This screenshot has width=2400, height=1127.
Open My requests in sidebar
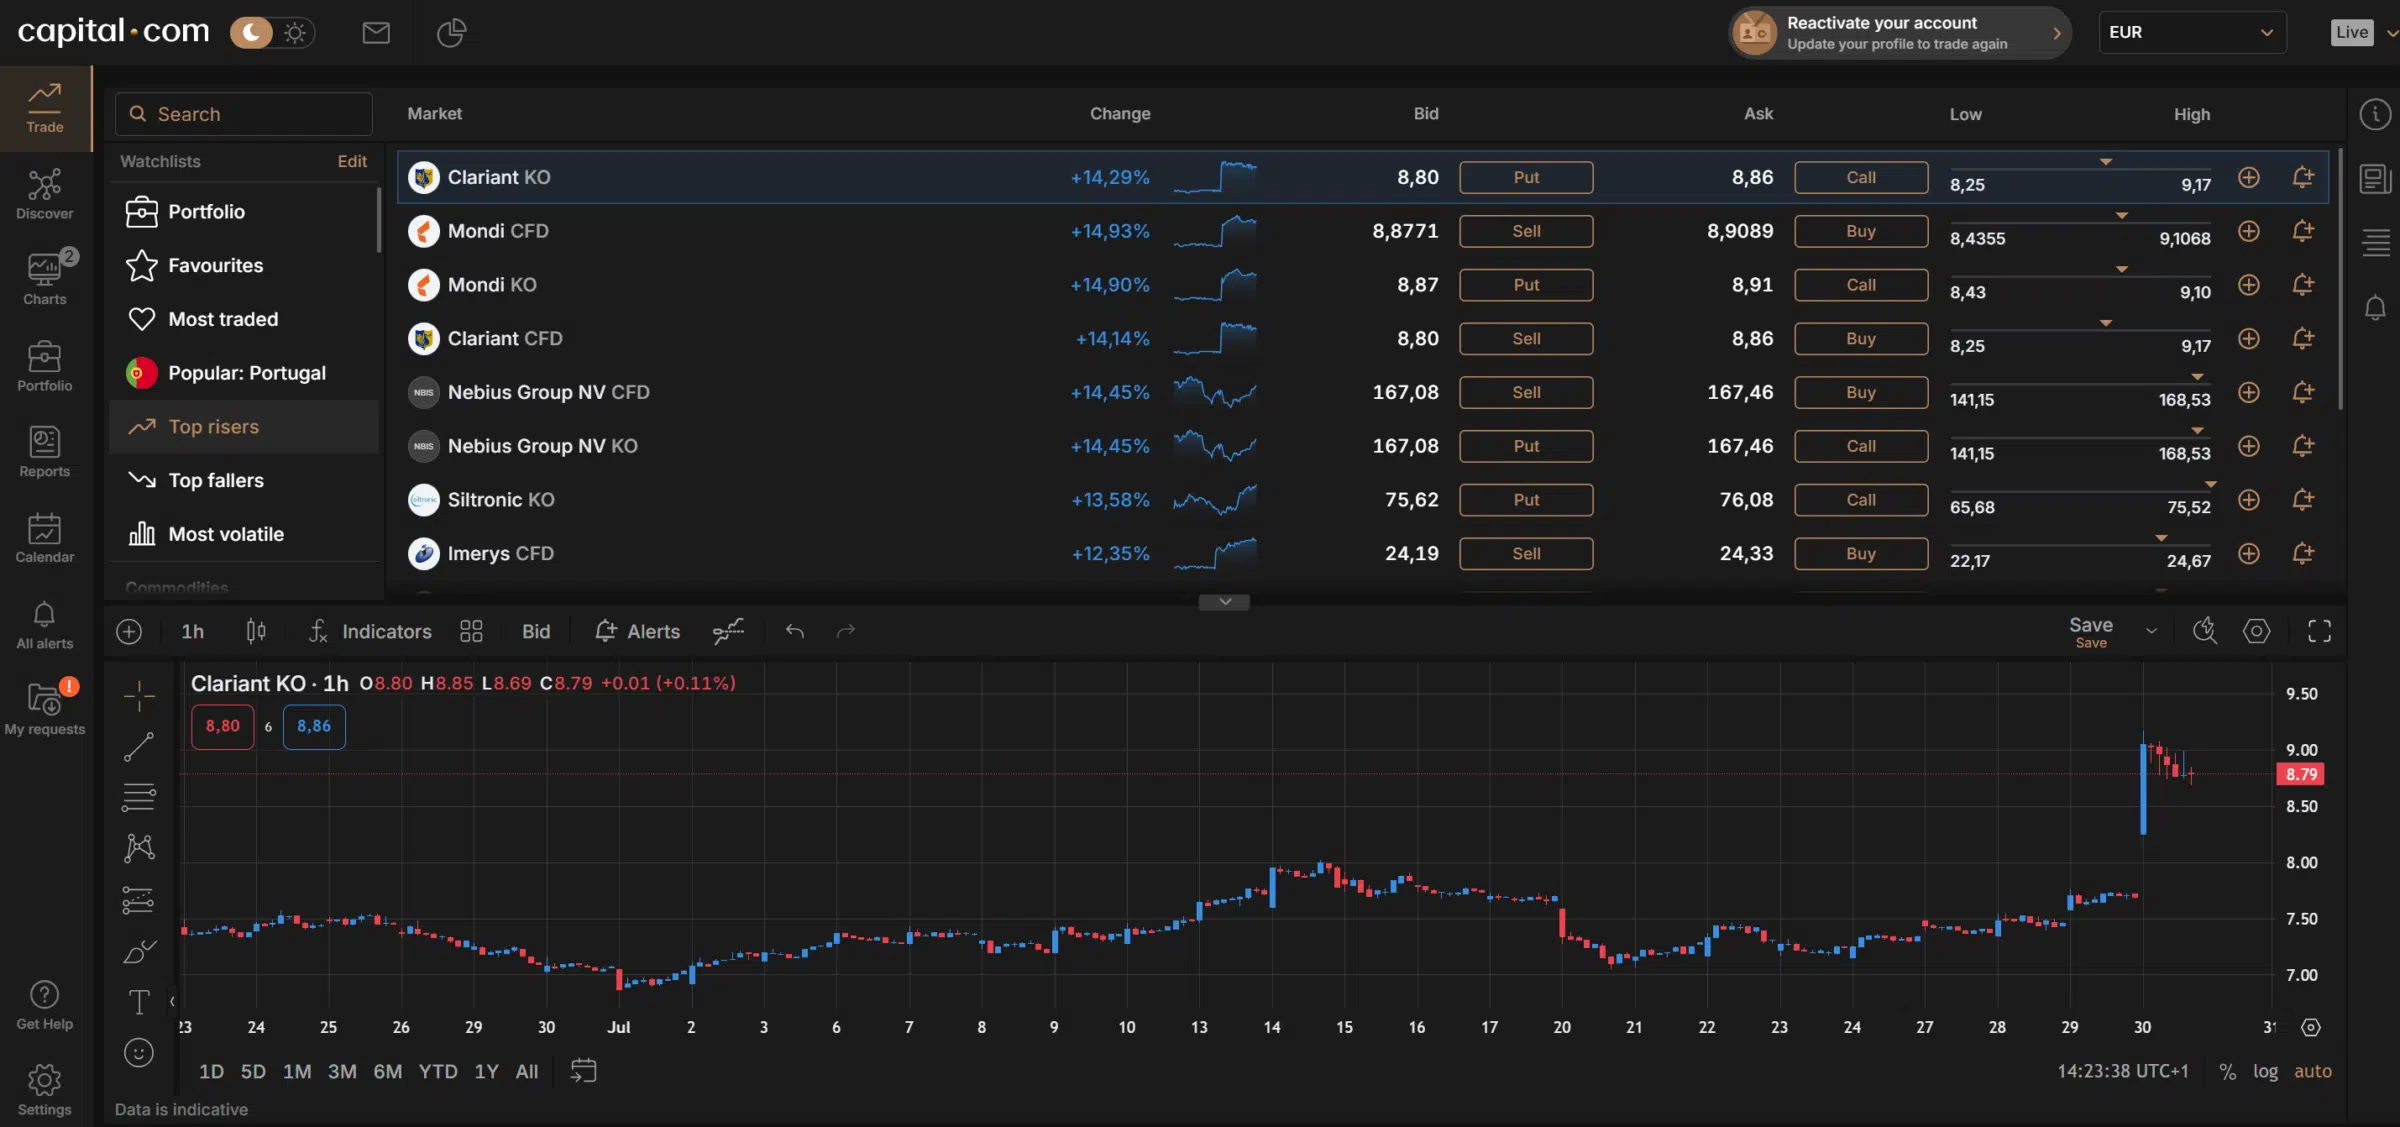point(45,709)
